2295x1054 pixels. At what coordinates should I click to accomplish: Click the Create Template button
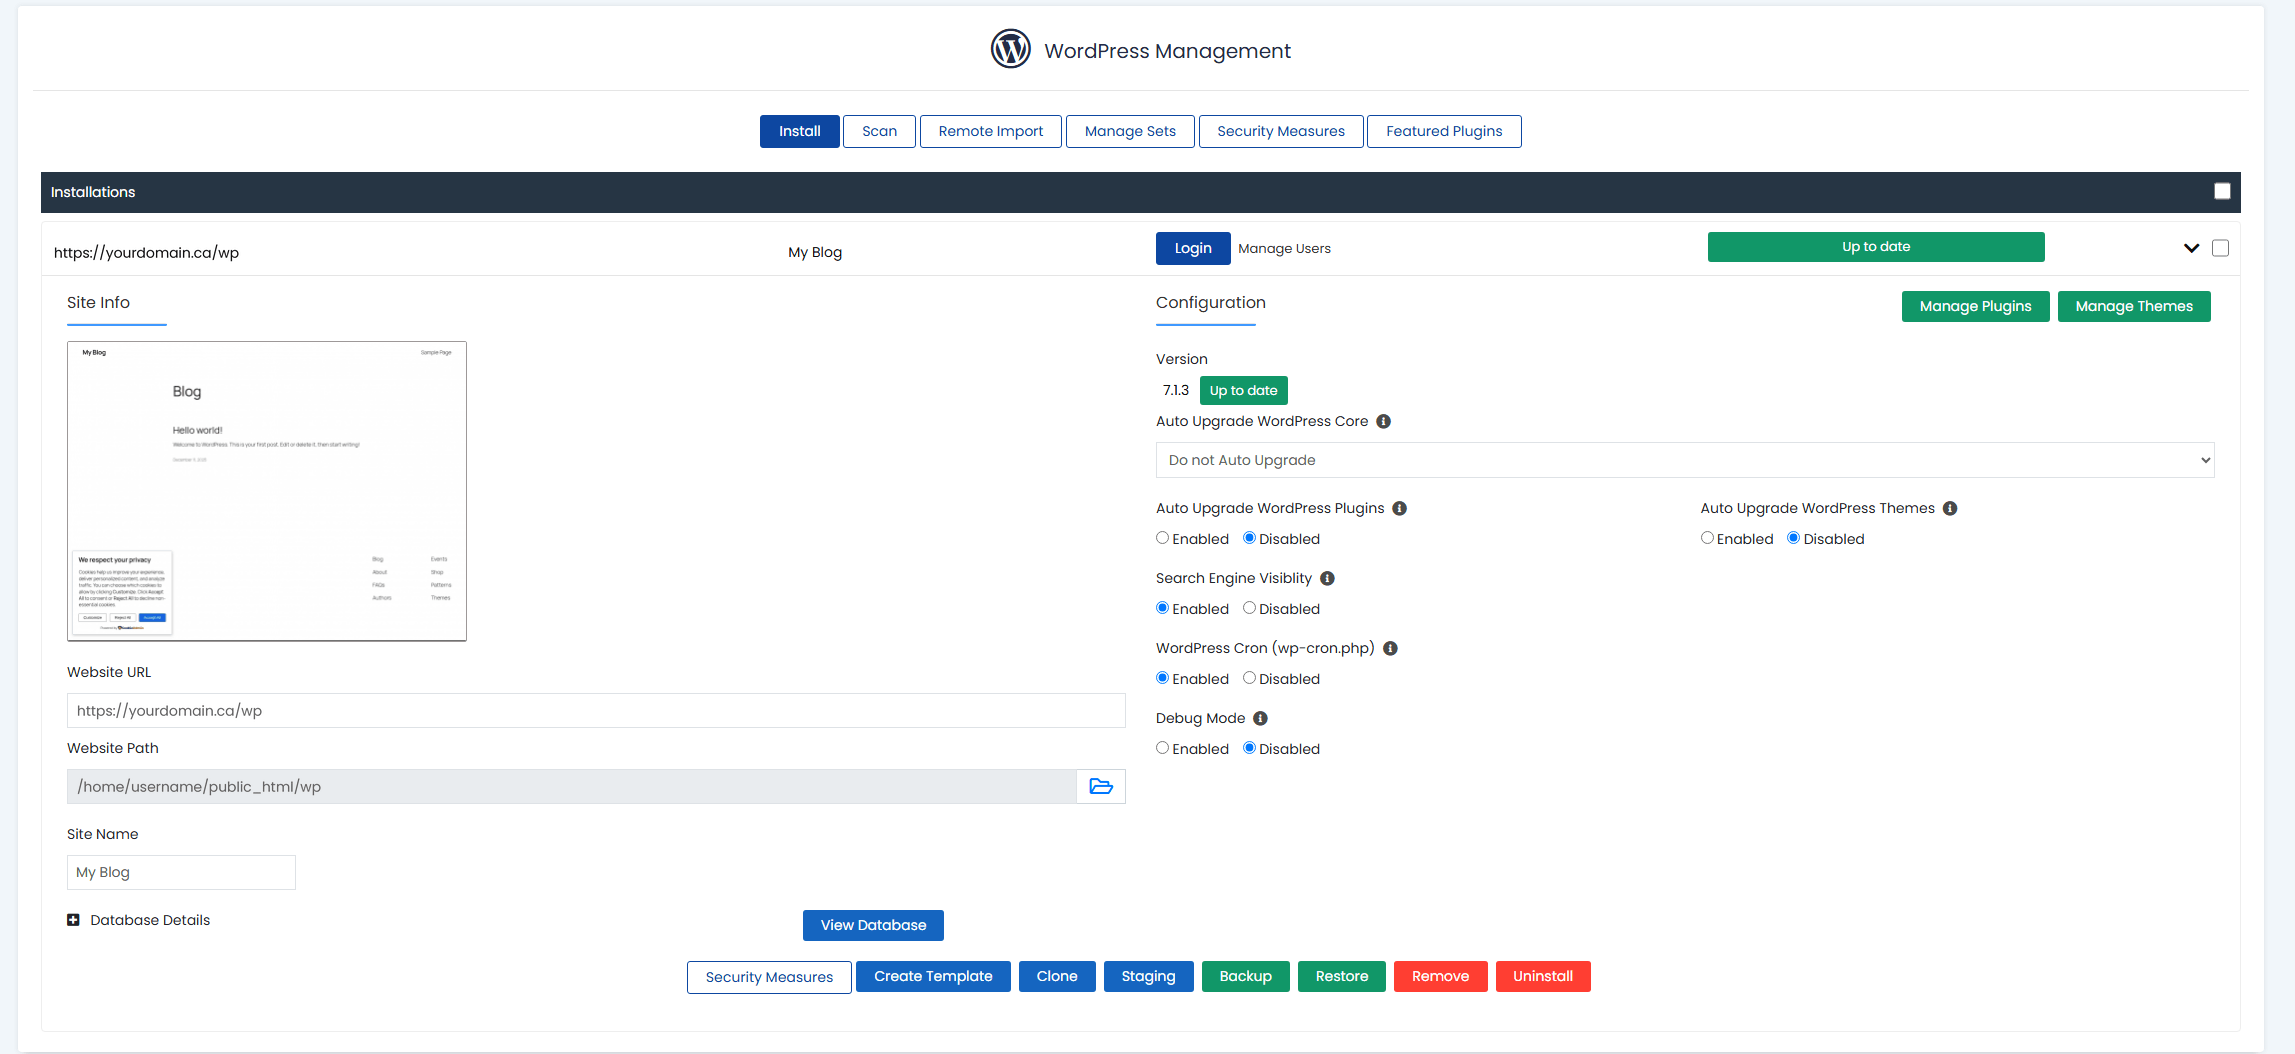(x=933, y=976)
